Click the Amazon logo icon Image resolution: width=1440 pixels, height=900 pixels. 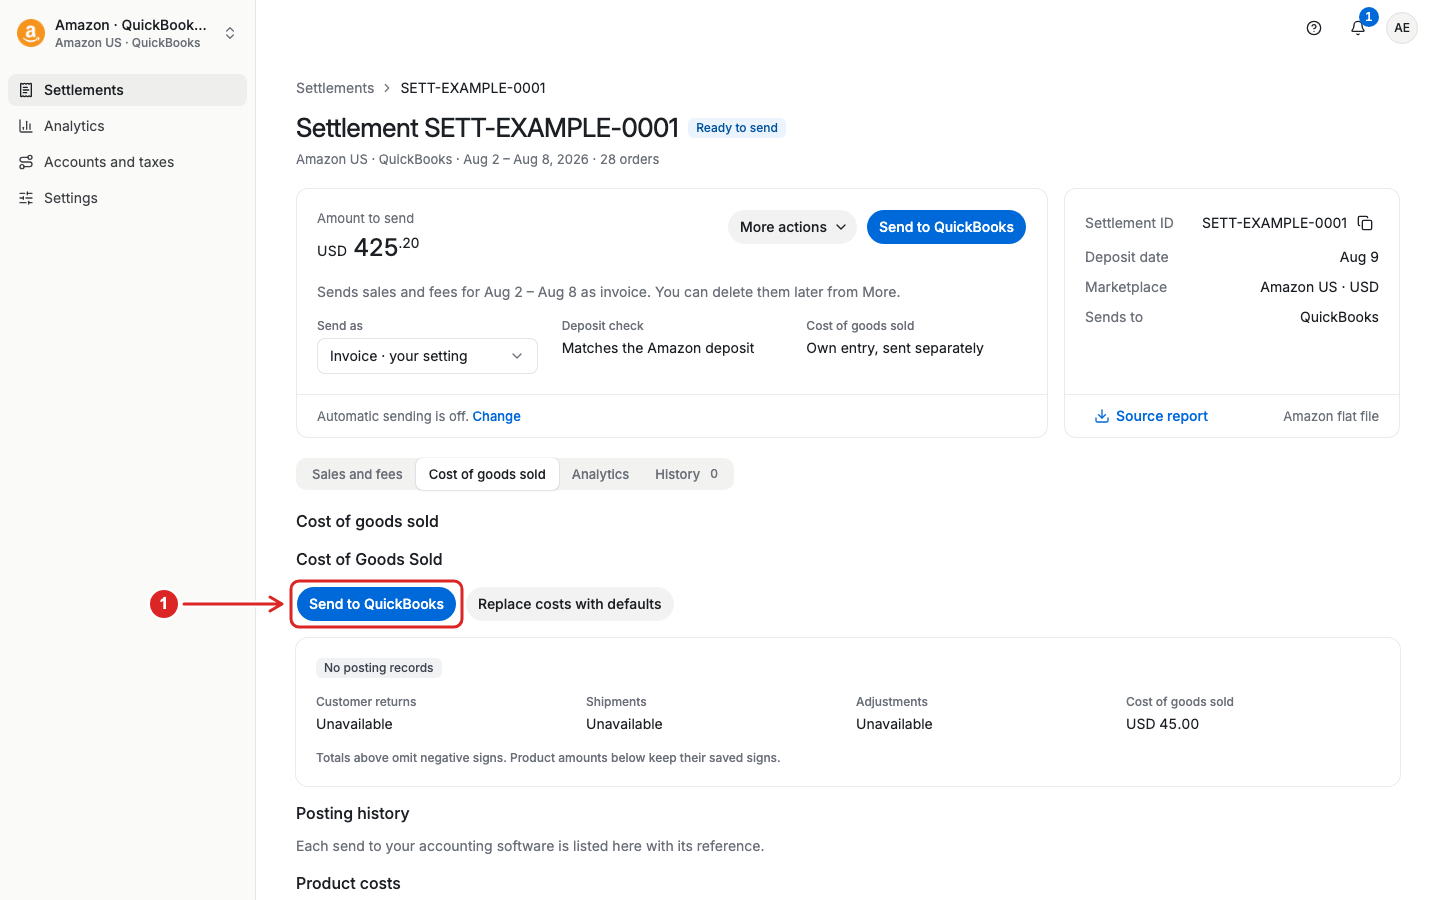pos(31,33)
